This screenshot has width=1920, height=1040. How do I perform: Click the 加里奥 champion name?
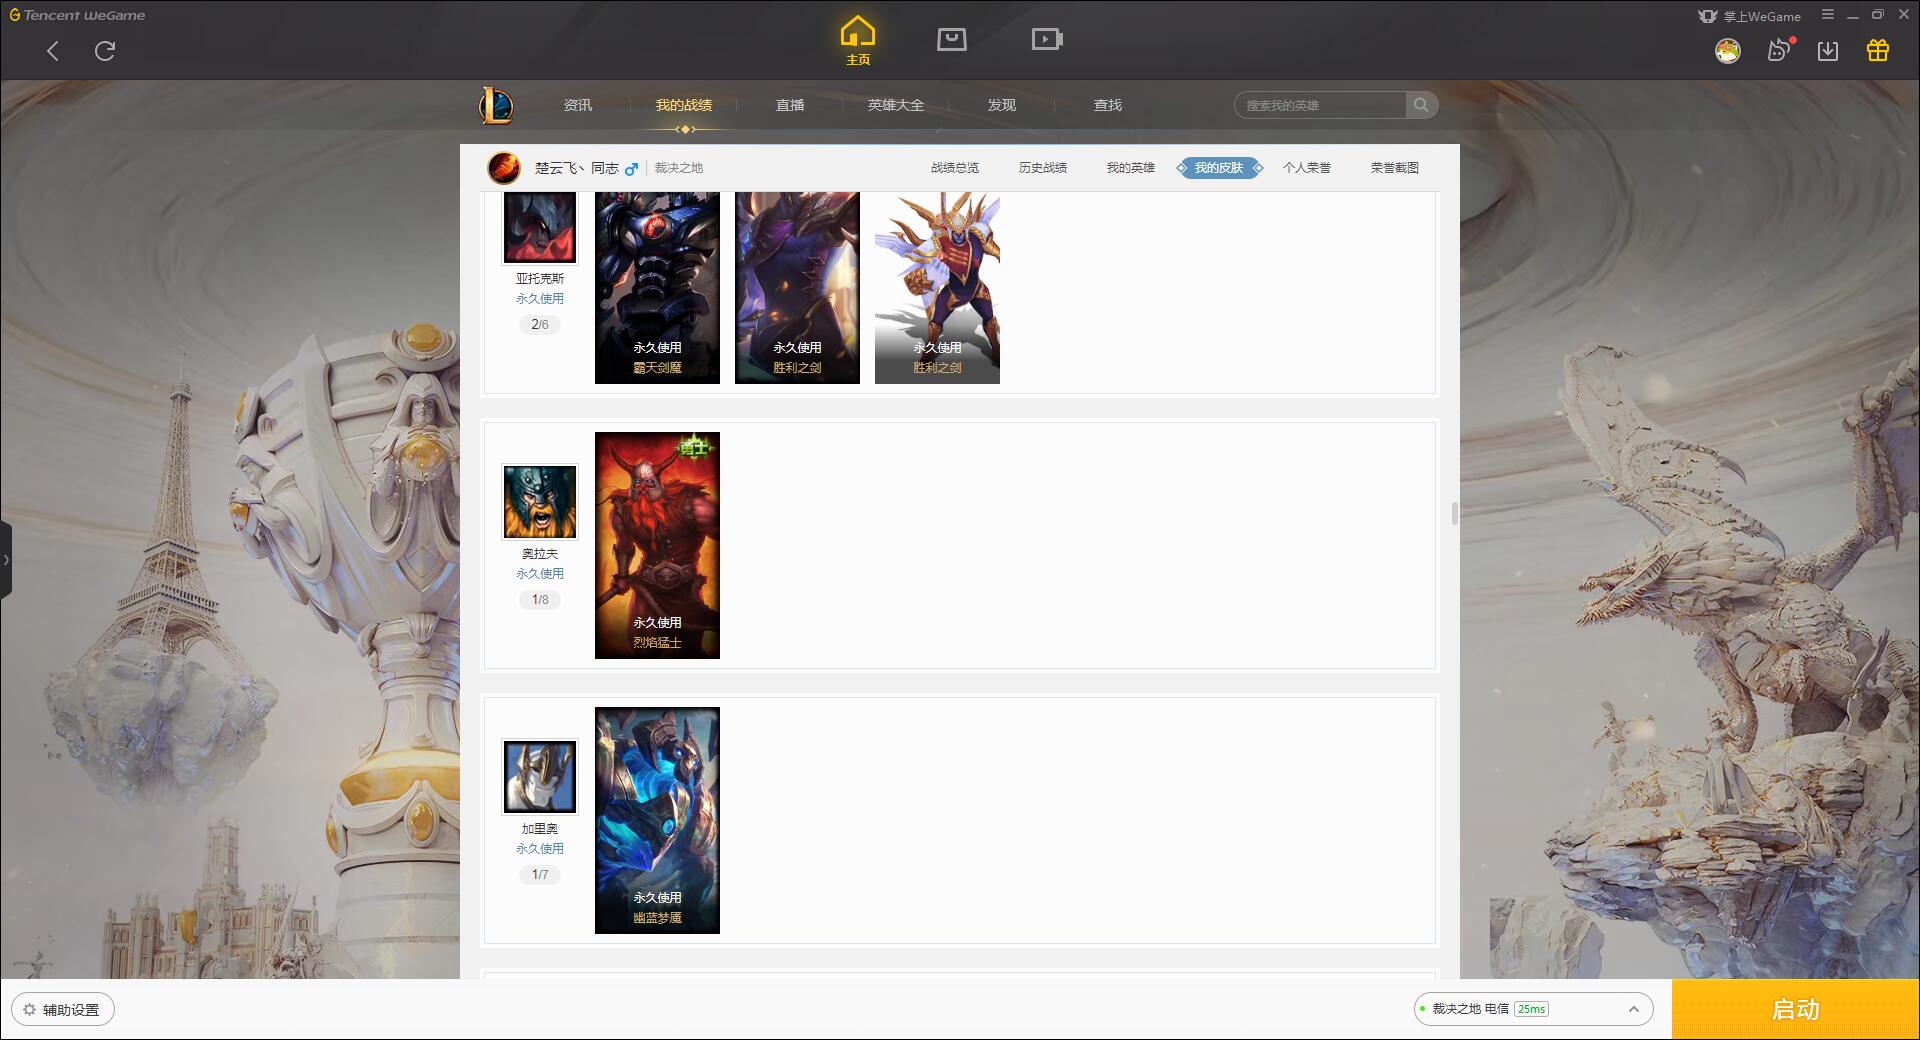coord(540,828)
